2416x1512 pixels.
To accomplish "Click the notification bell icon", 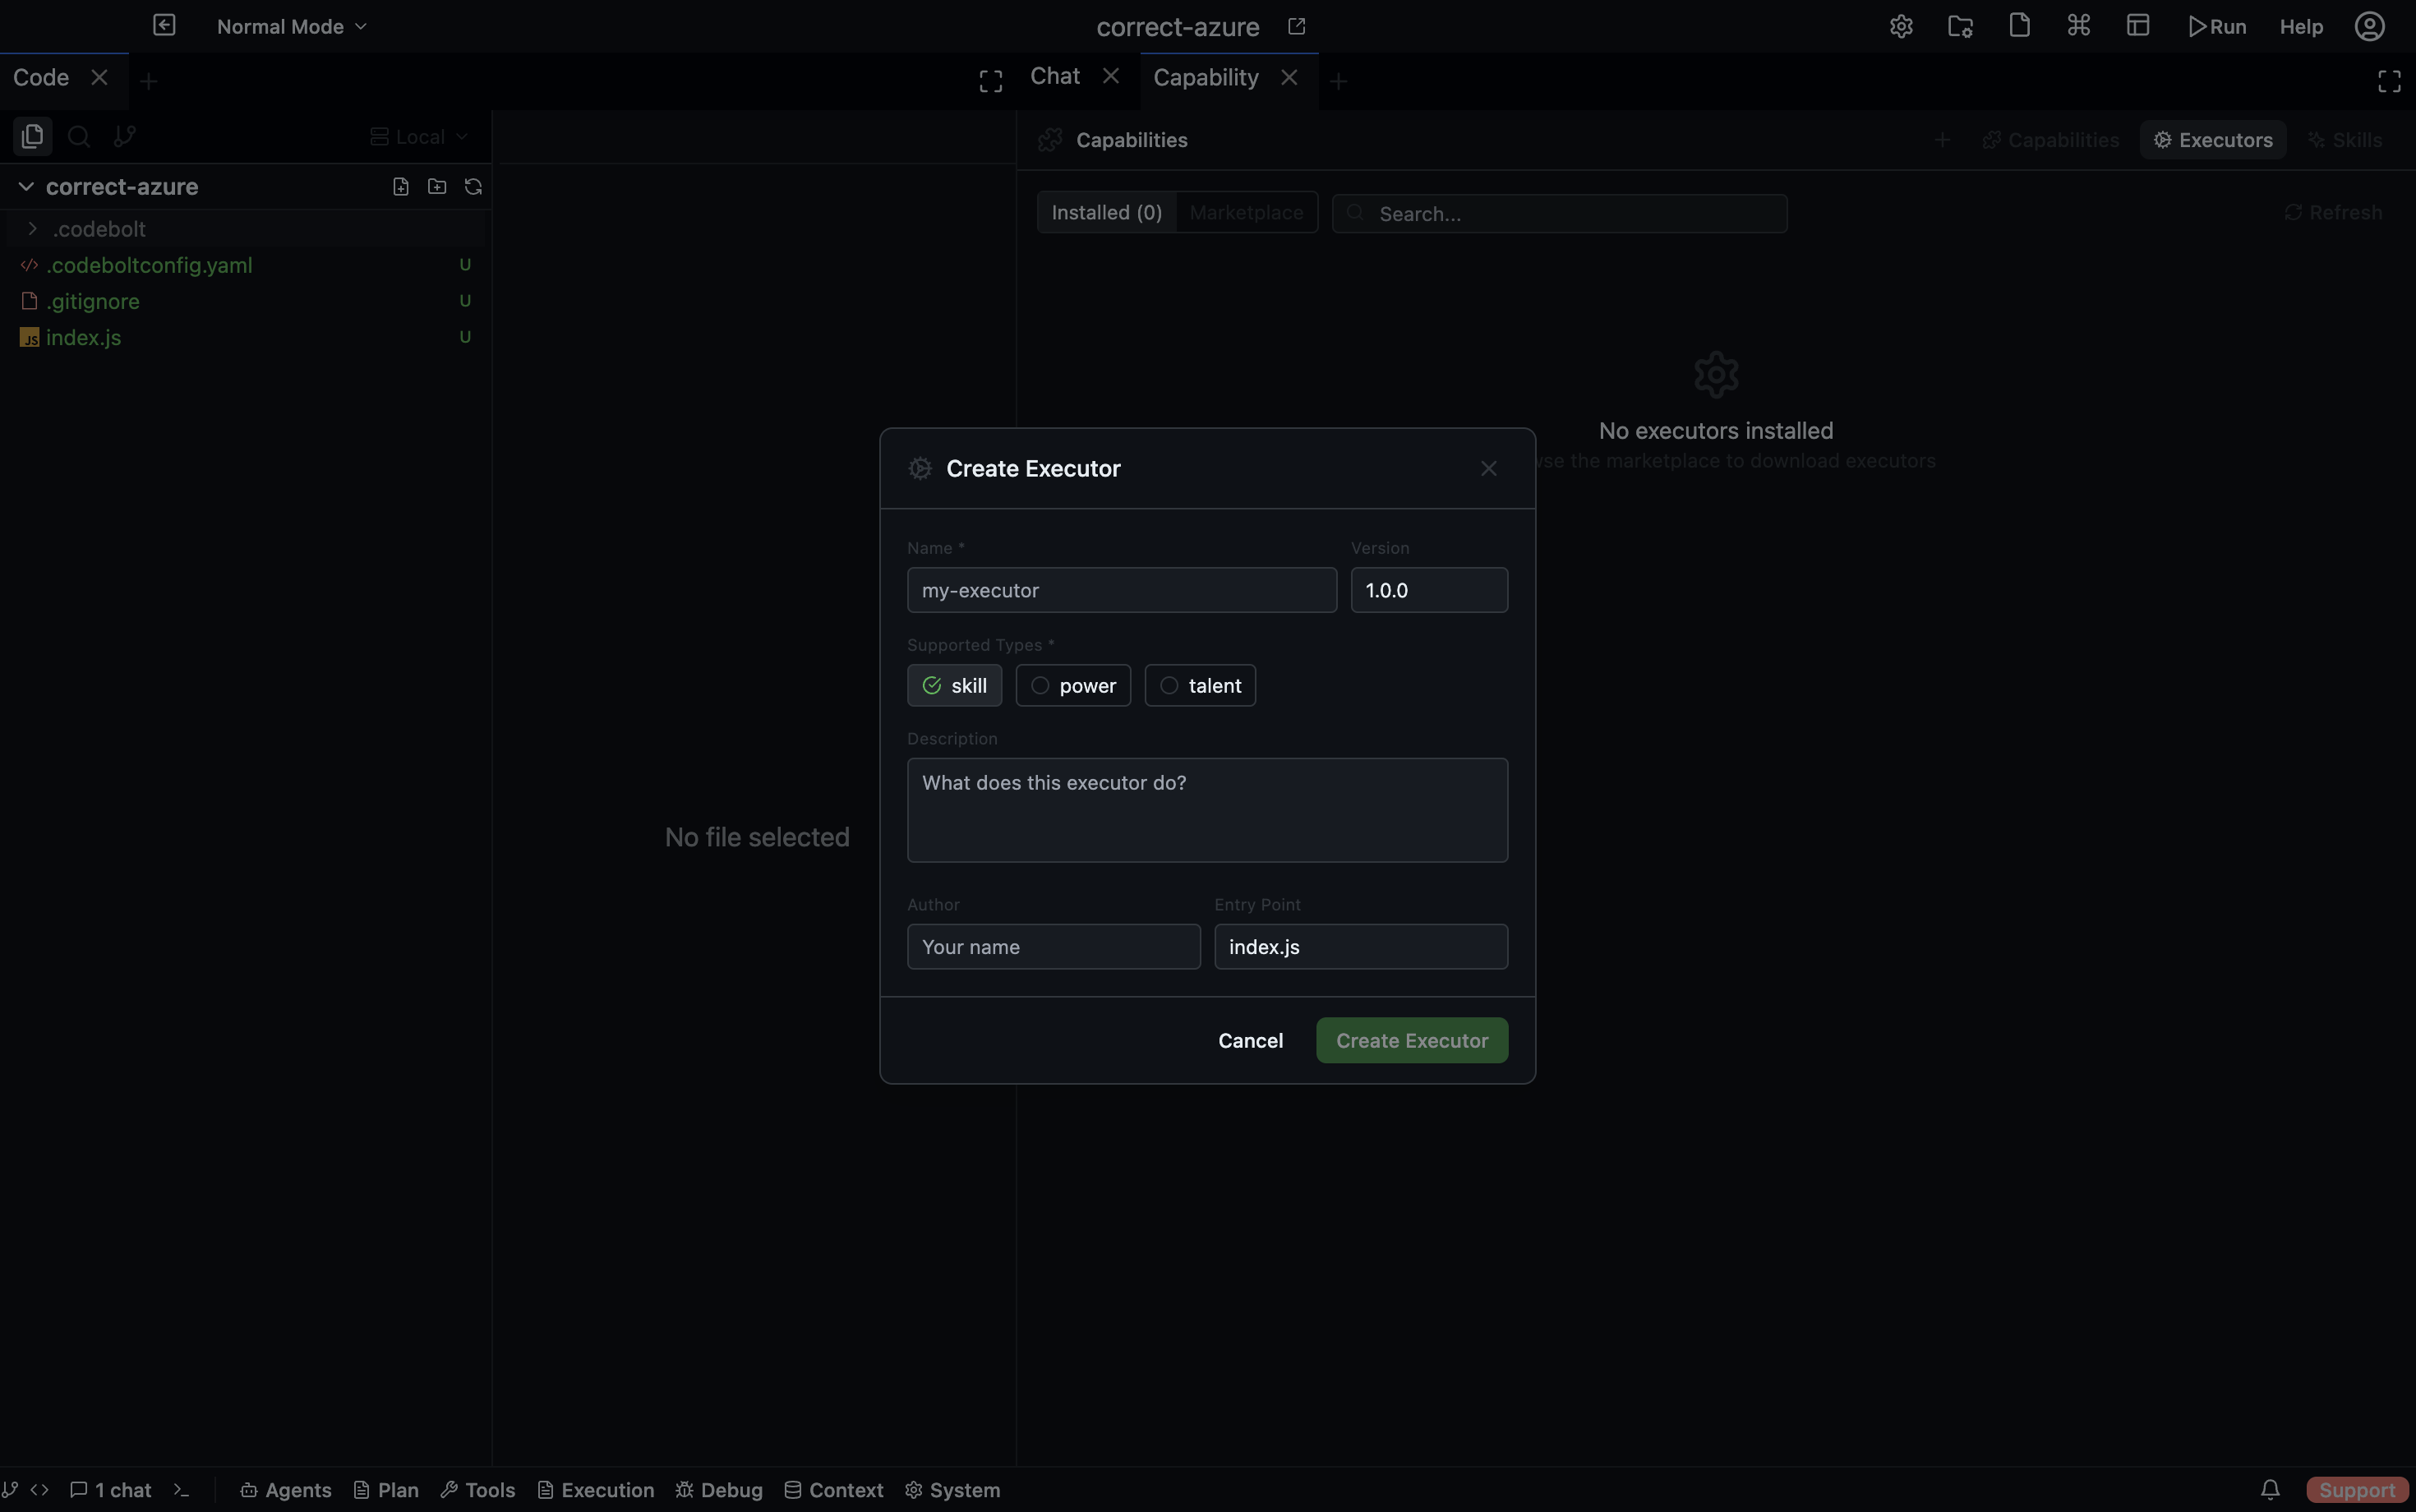I will (2270, 1489).
